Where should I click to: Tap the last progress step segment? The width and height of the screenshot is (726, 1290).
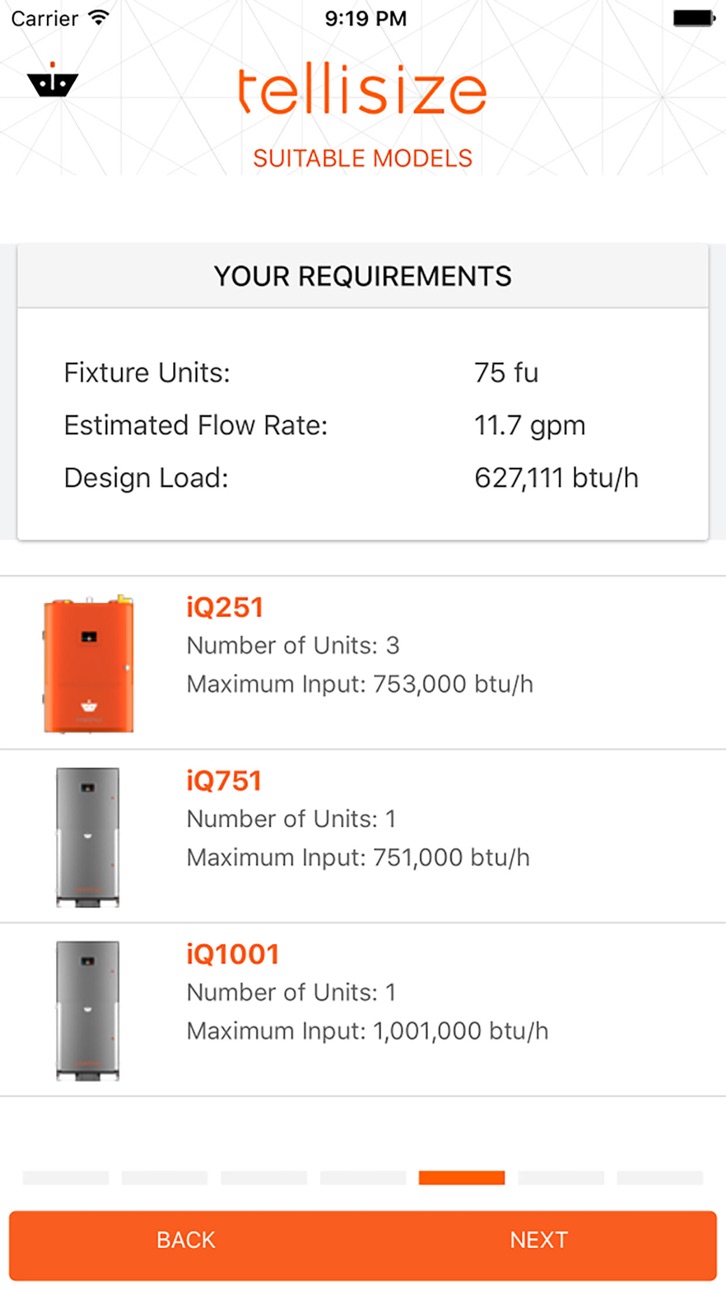660,1178
